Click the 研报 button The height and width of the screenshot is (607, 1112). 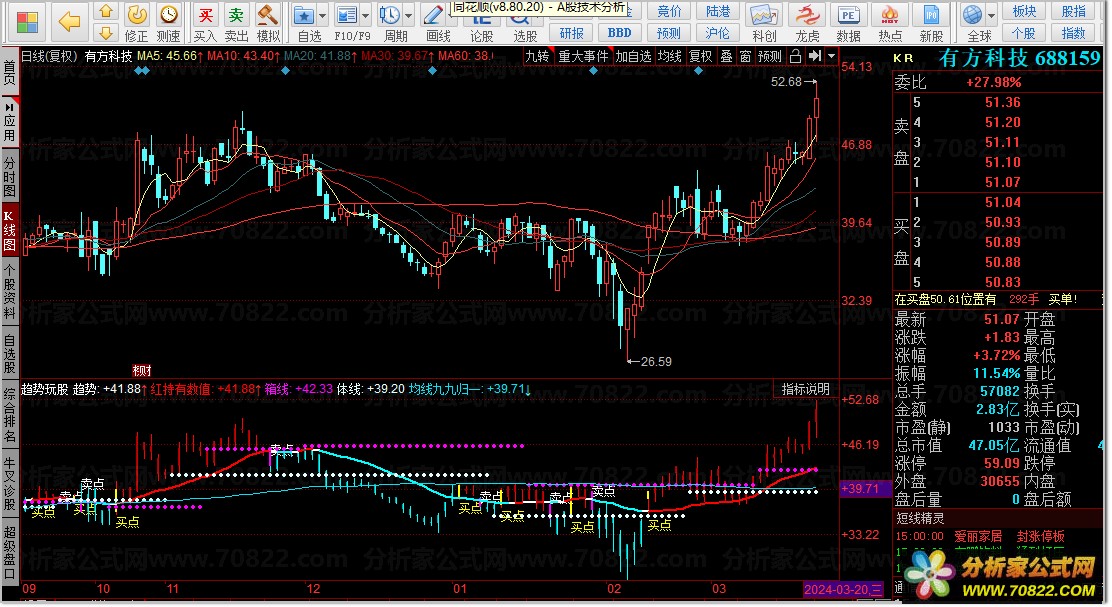[572, 33]
